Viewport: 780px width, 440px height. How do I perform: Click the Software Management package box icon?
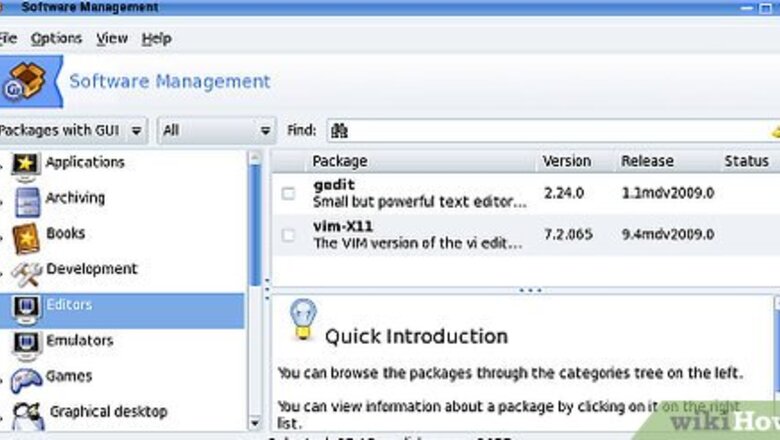click(24, 82)
